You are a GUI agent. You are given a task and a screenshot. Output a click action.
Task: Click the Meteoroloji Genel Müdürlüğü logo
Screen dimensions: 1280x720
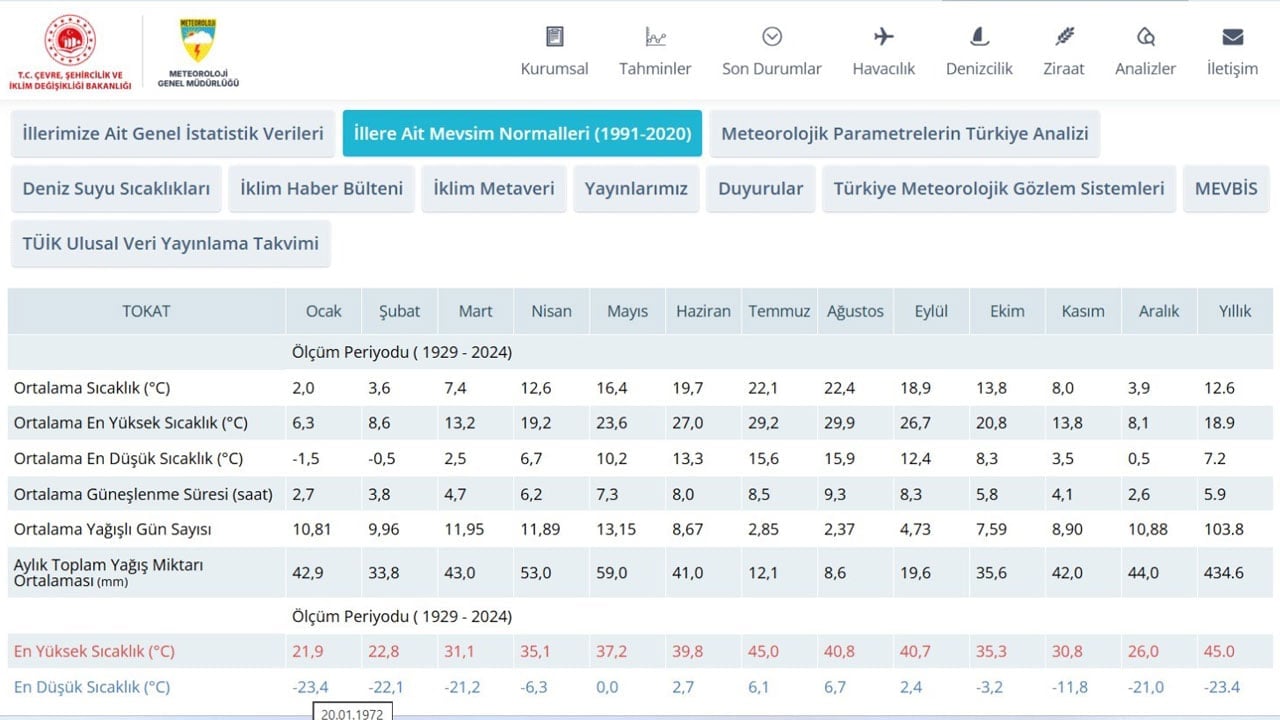[198, 50]
